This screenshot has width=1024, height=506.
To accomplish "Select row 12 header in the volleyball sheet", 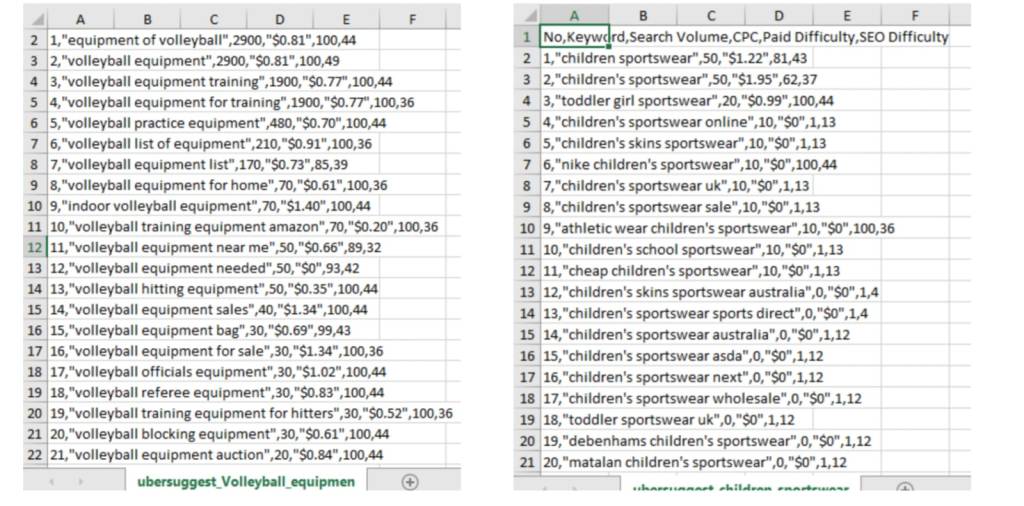I will [x=34, y=247].
